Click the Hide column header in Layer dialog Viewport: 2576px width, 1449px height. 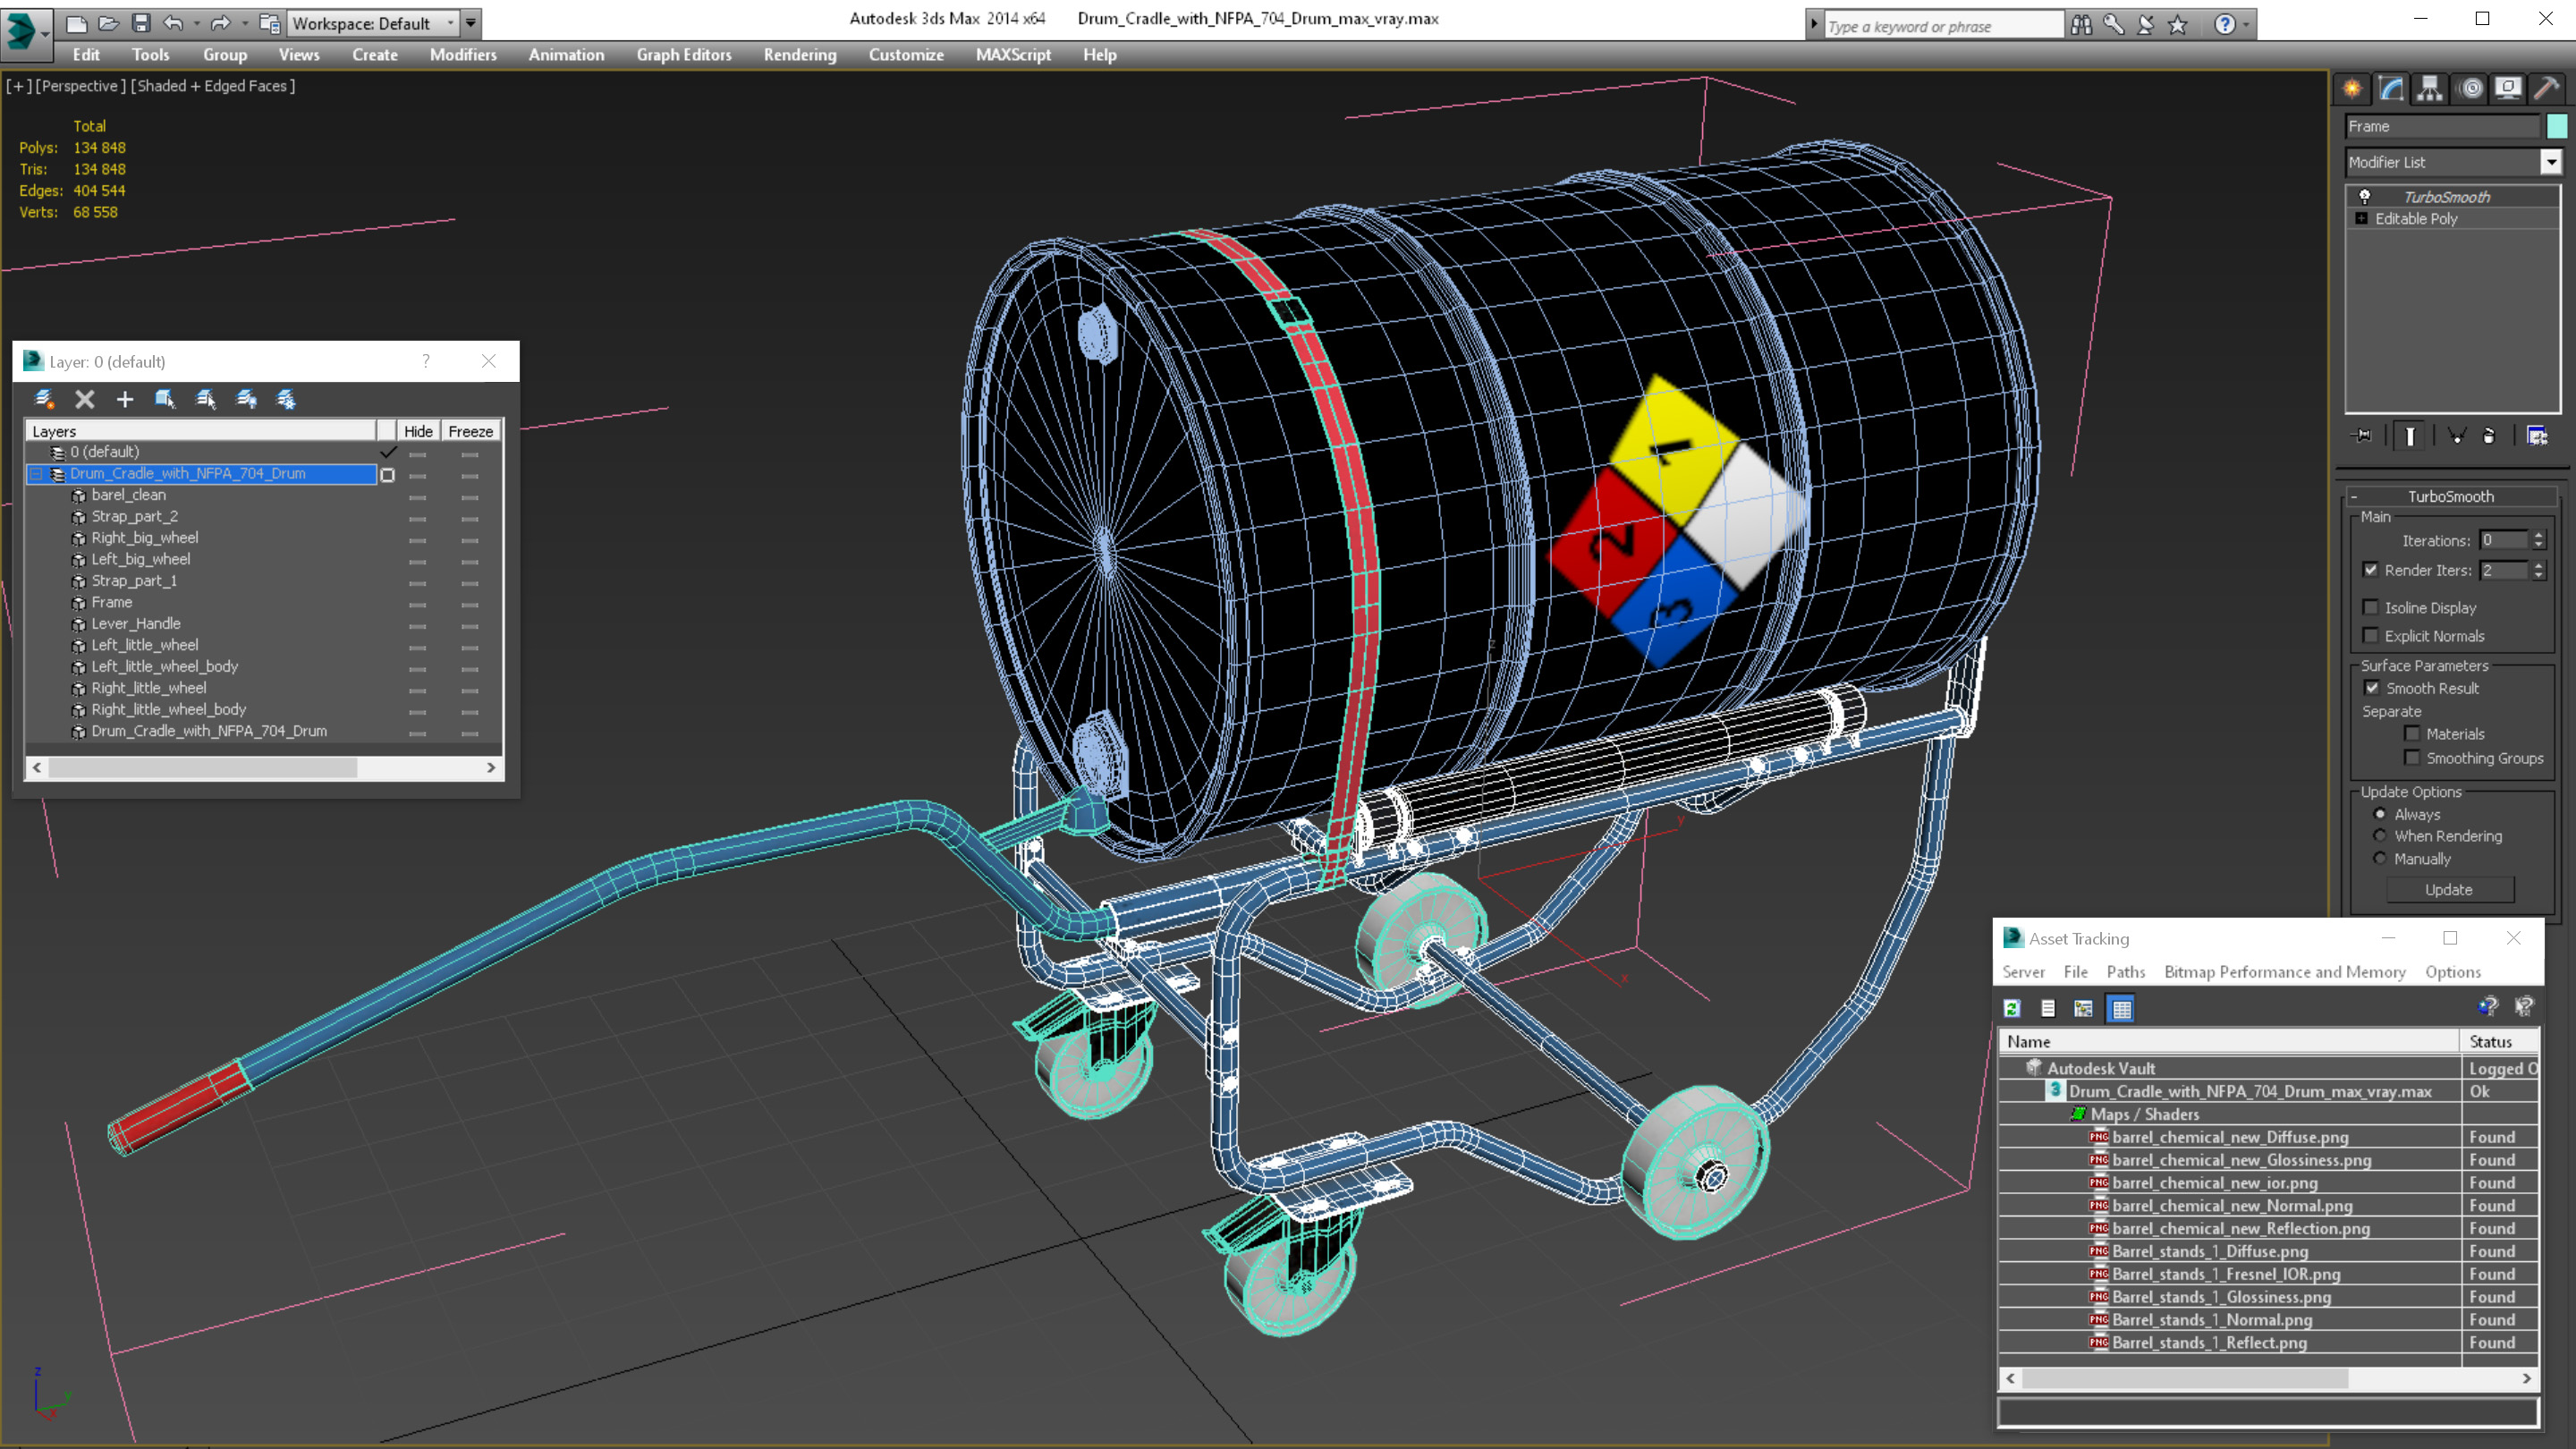[x=418, y=431]
